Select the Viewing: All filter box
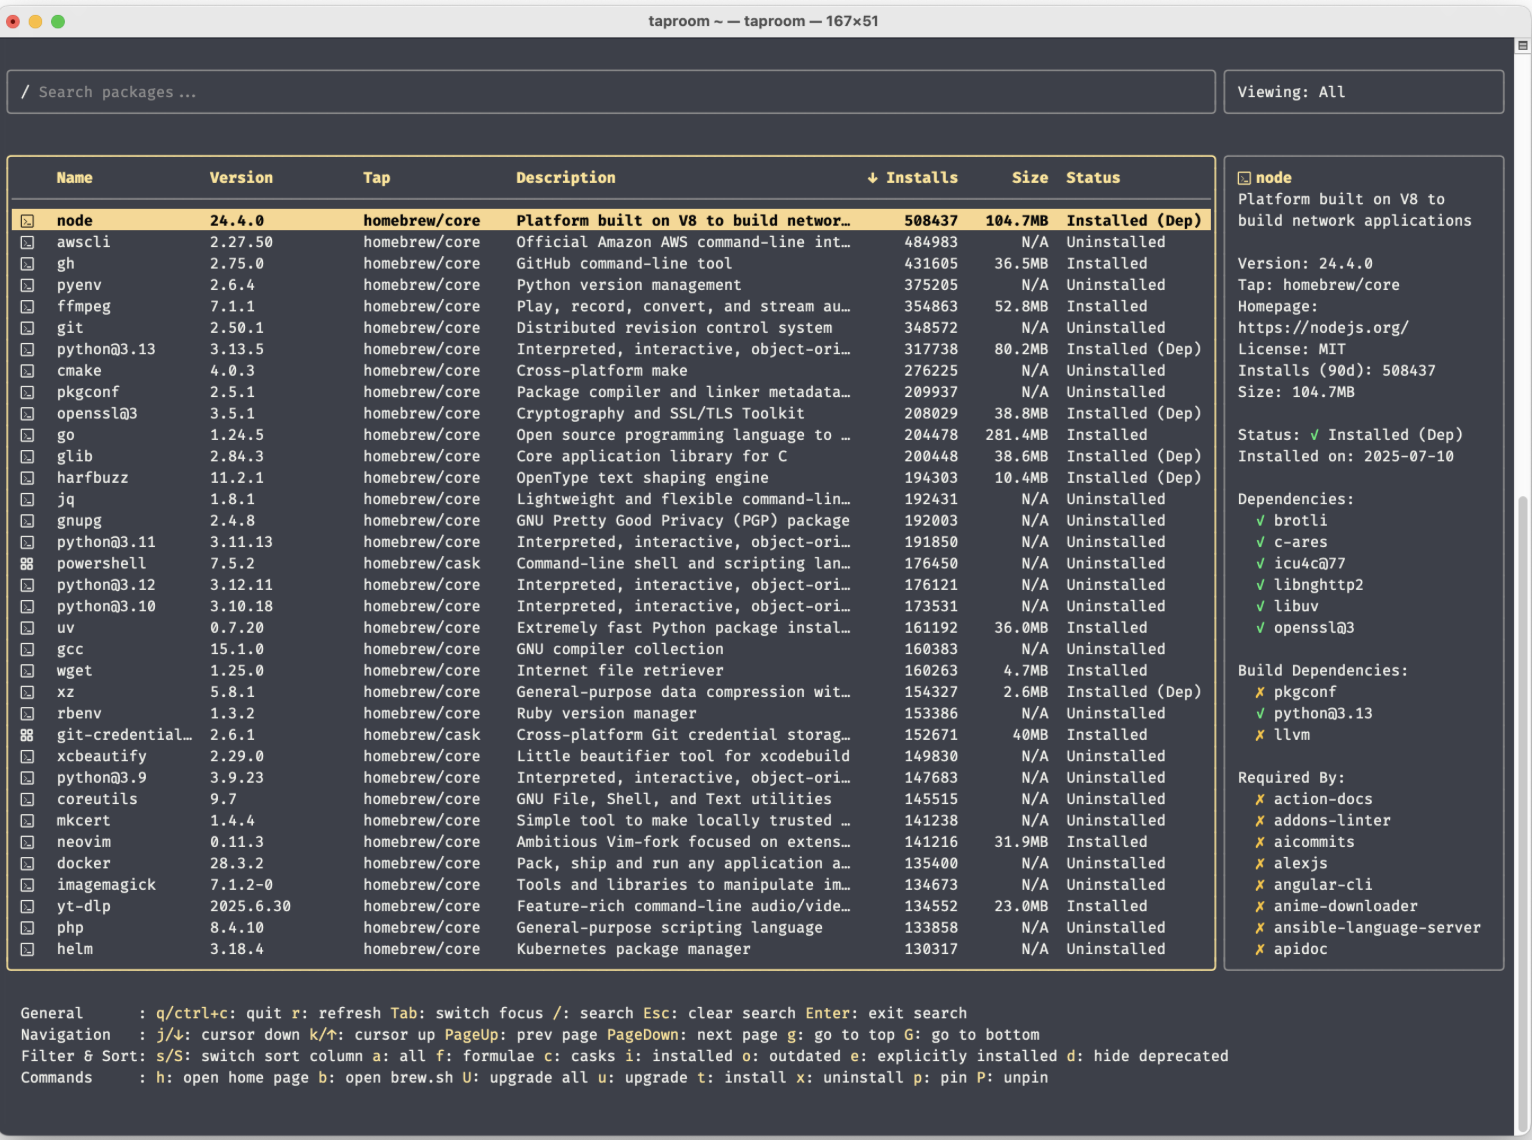 (x=1363, y=92)
